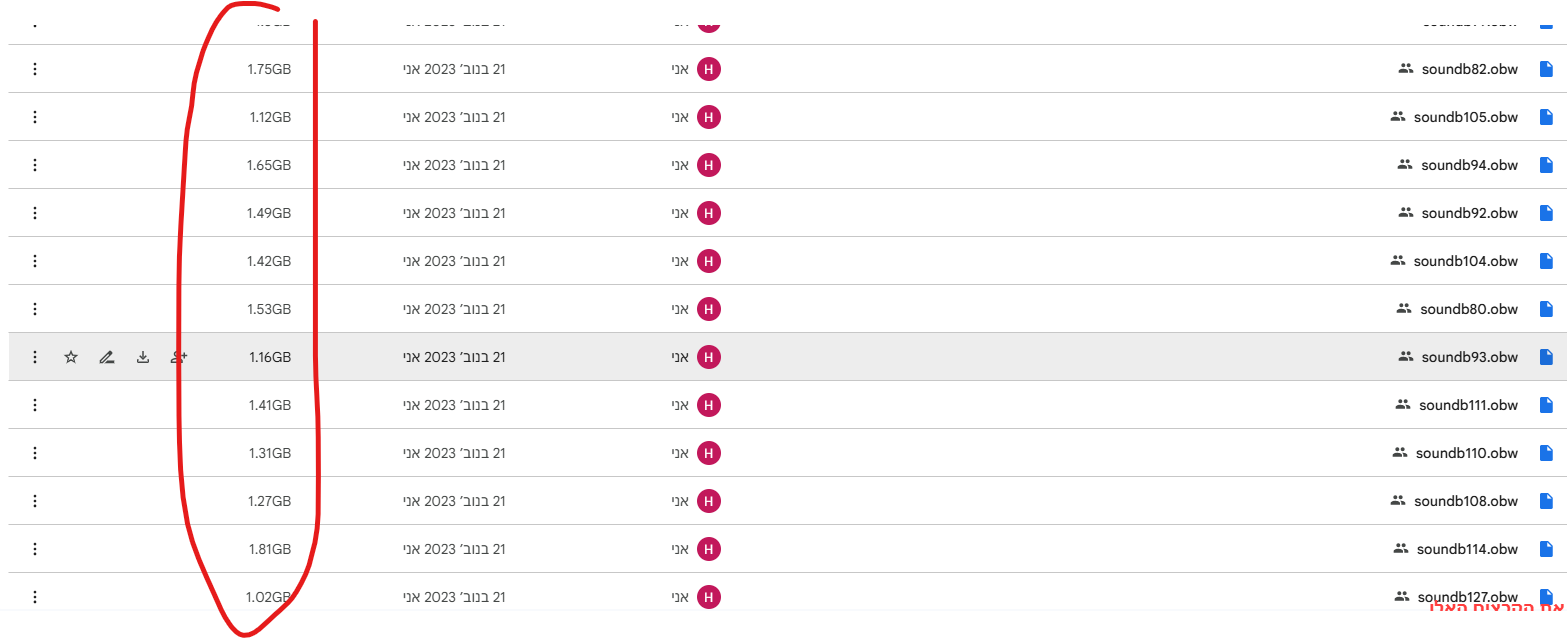Click the blue file icon of soundb104.obw
The height and width of the screenshot is (639, 1567).
pyautogui.click(x=1546, y=261)
